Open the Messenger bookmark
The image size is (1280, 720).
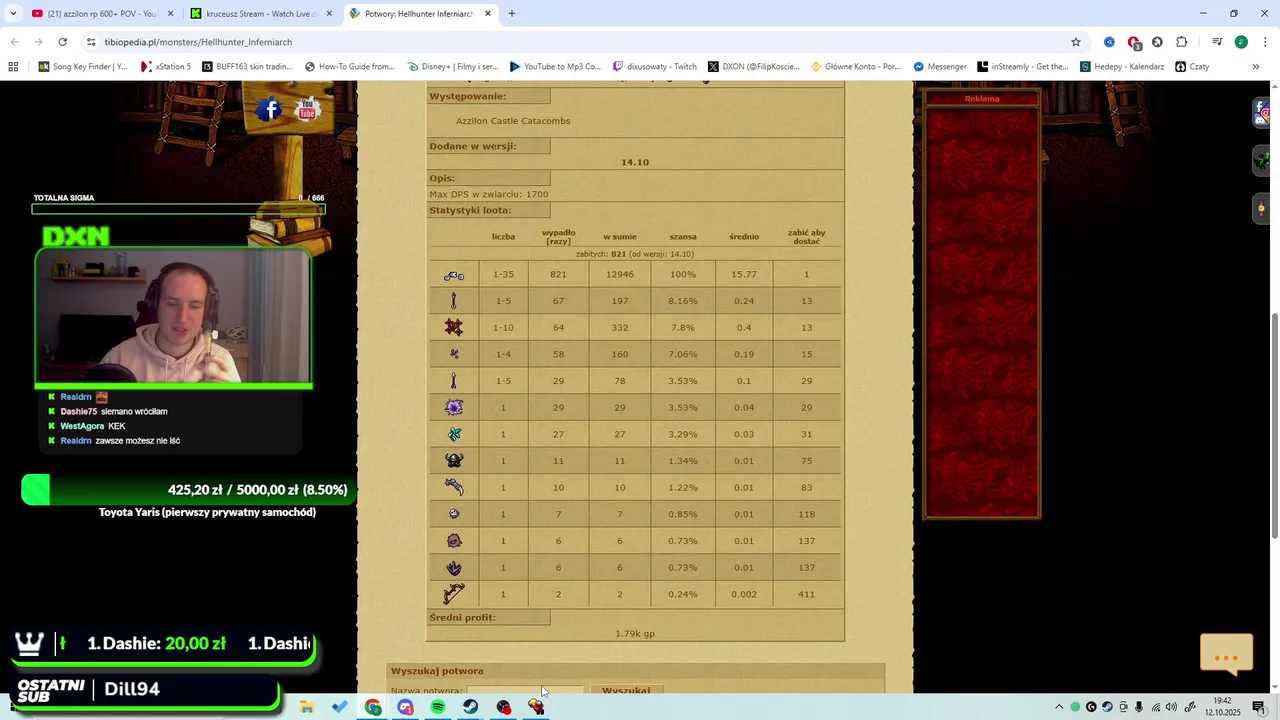[940, 67]
